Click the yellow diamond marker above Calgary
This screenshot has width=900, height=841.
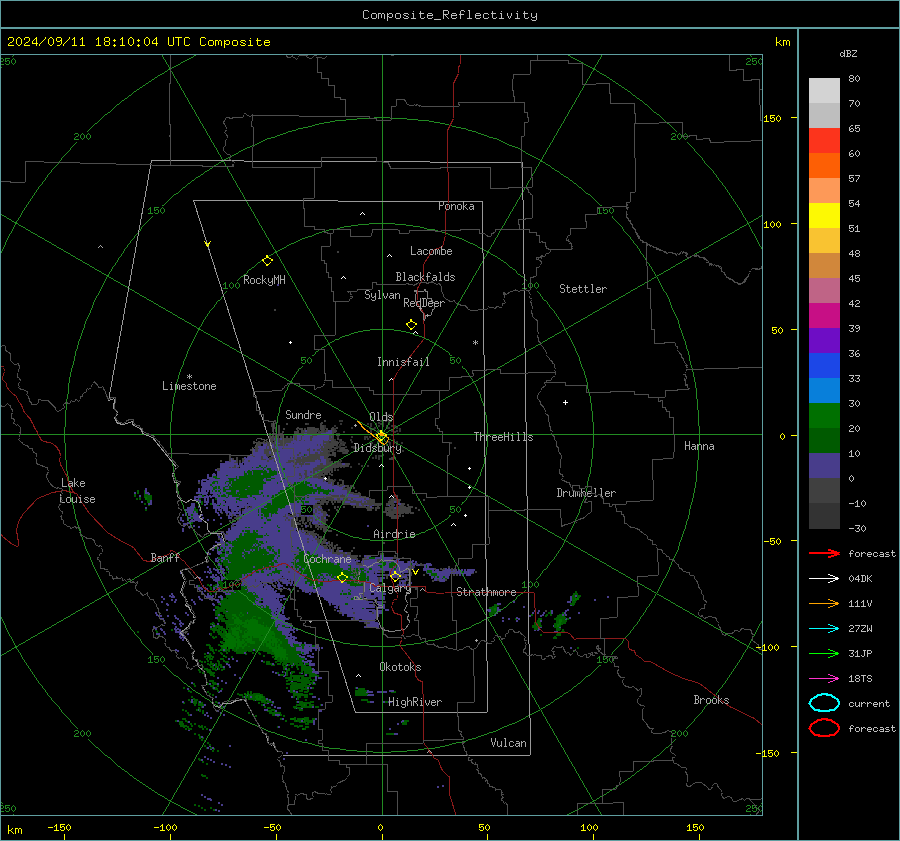pyautogui.click(x=395, y=576)
